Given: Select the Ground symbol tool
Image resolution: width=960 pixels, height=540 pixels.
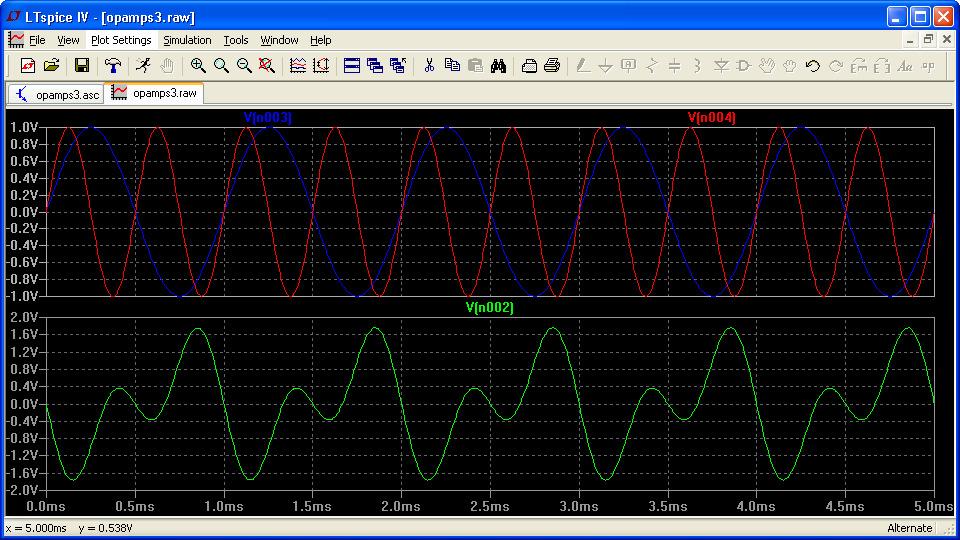Looking at the screenshot, I should coord(606,66).
